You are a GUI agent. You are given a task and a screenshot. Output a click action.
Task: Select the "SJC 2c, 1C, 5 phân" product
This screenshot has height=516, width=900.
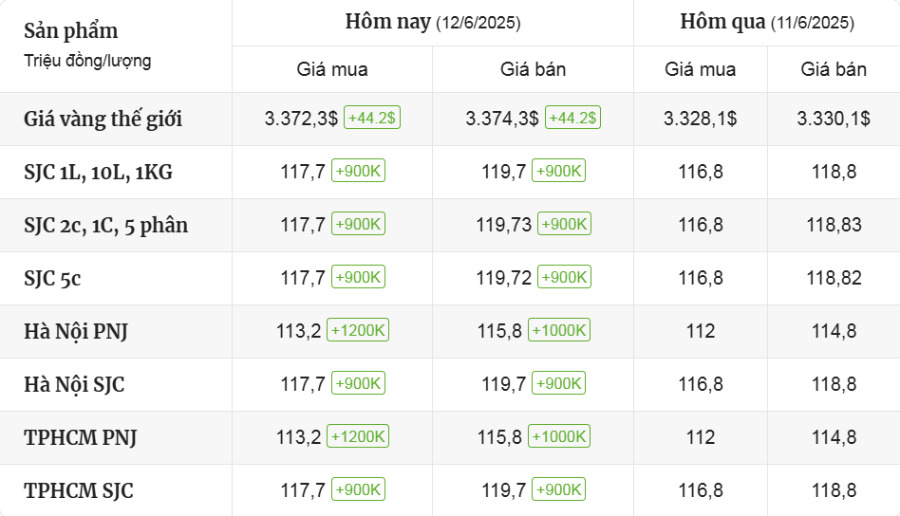(106, 225)
